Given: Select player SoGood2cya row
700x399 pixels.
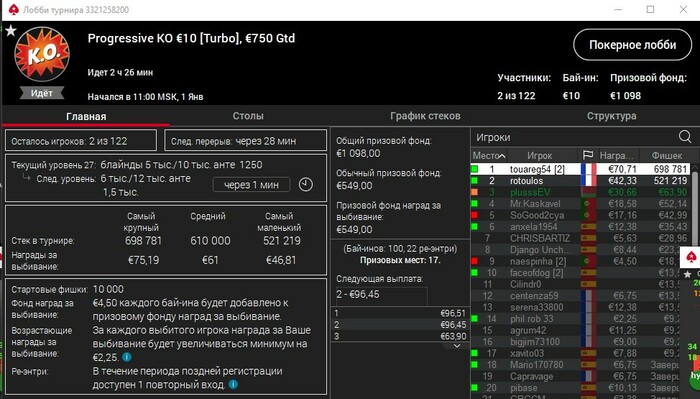Looking at the screenshot, I should [580, 215].
